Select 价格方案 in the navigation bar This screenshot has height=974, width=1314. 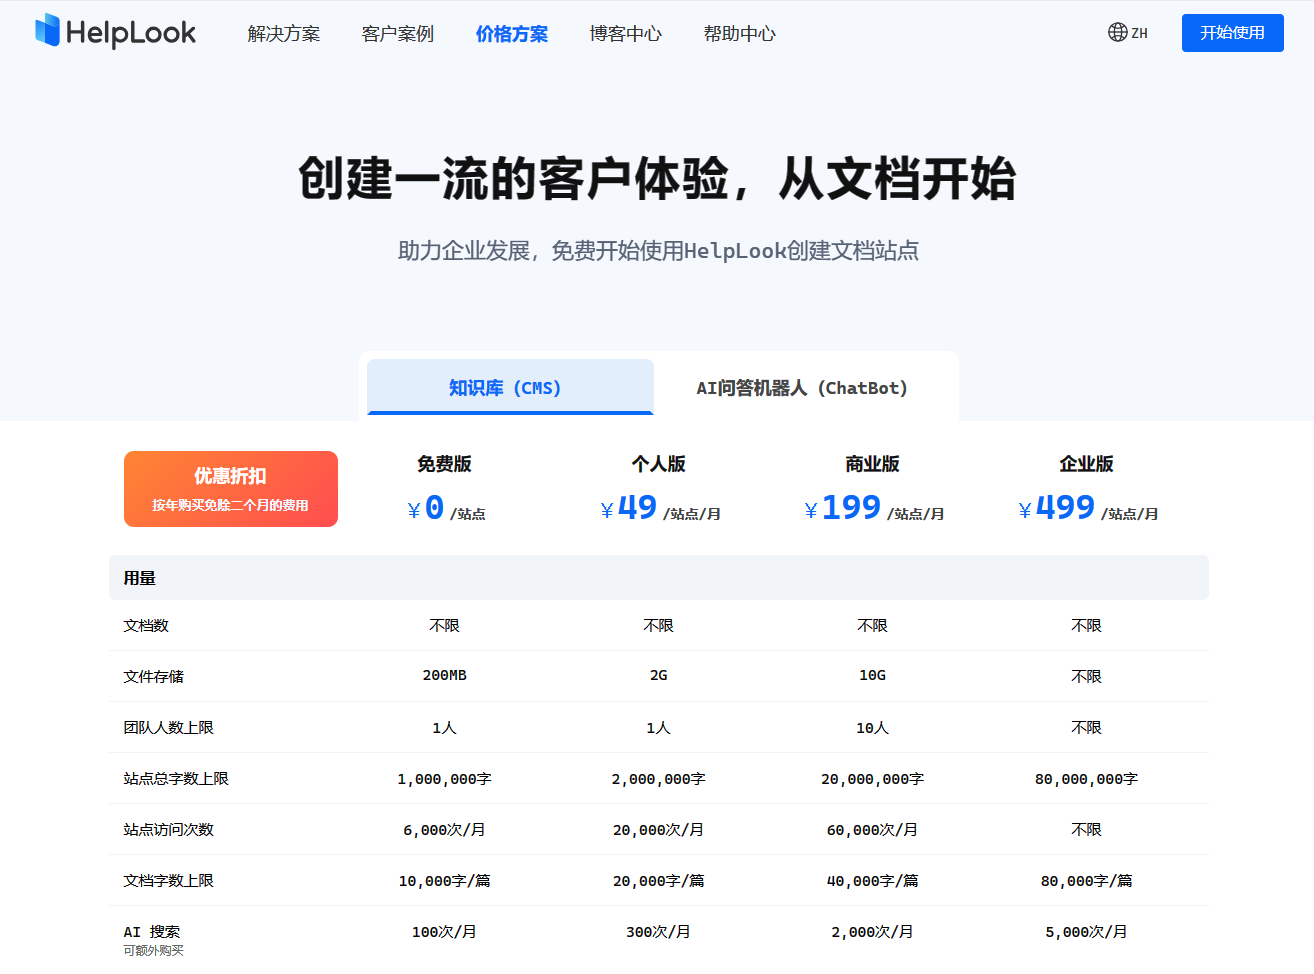512,33
